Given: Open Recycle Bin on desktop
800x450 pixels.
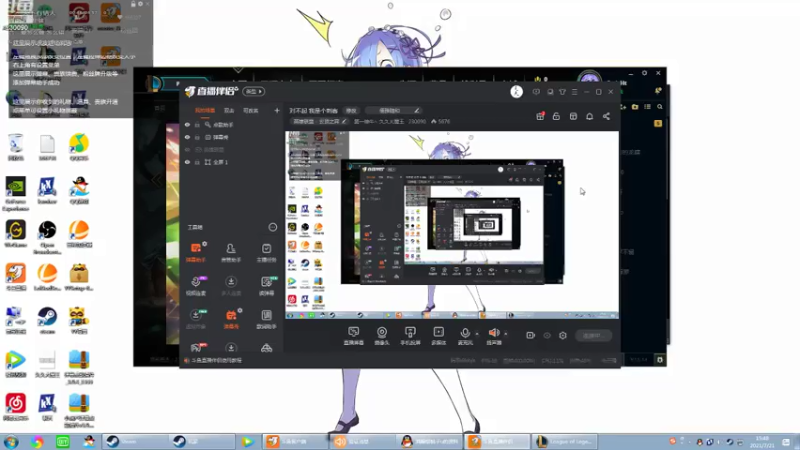Looking at the screenshot, I should point(15,147).
